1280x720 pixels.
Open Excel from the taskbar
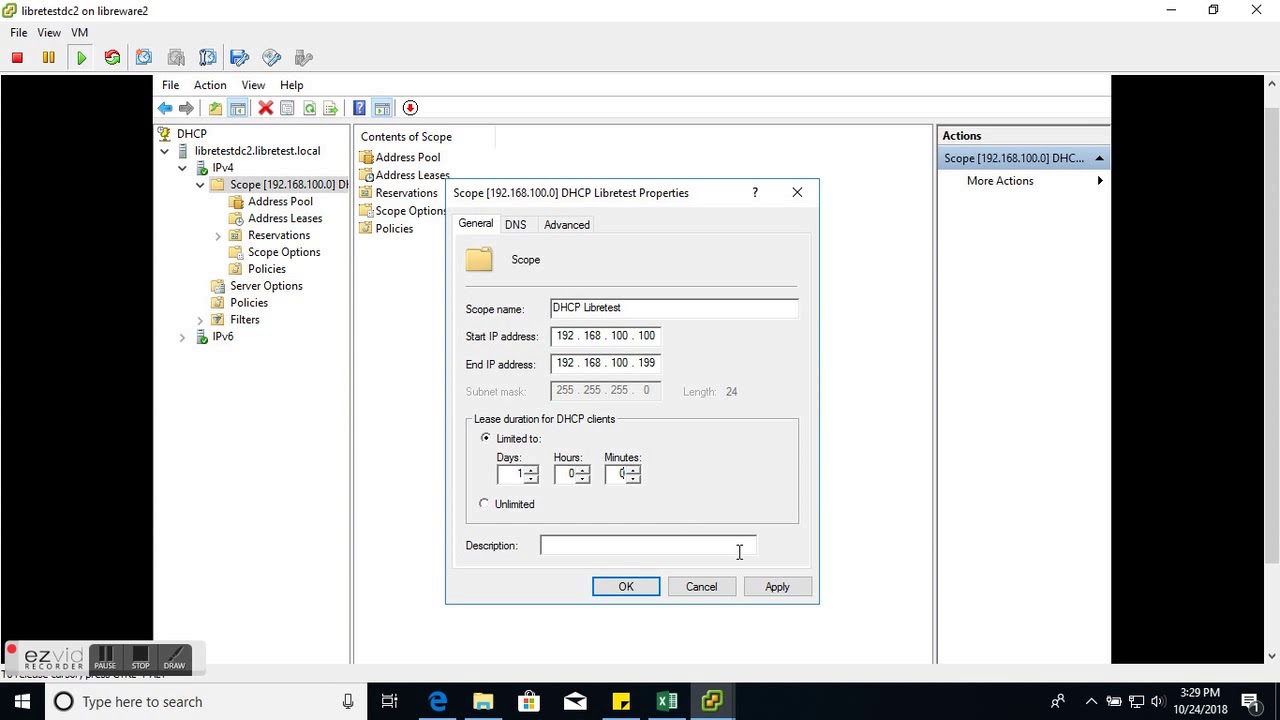pyautogui.click(x=667, y=702)
